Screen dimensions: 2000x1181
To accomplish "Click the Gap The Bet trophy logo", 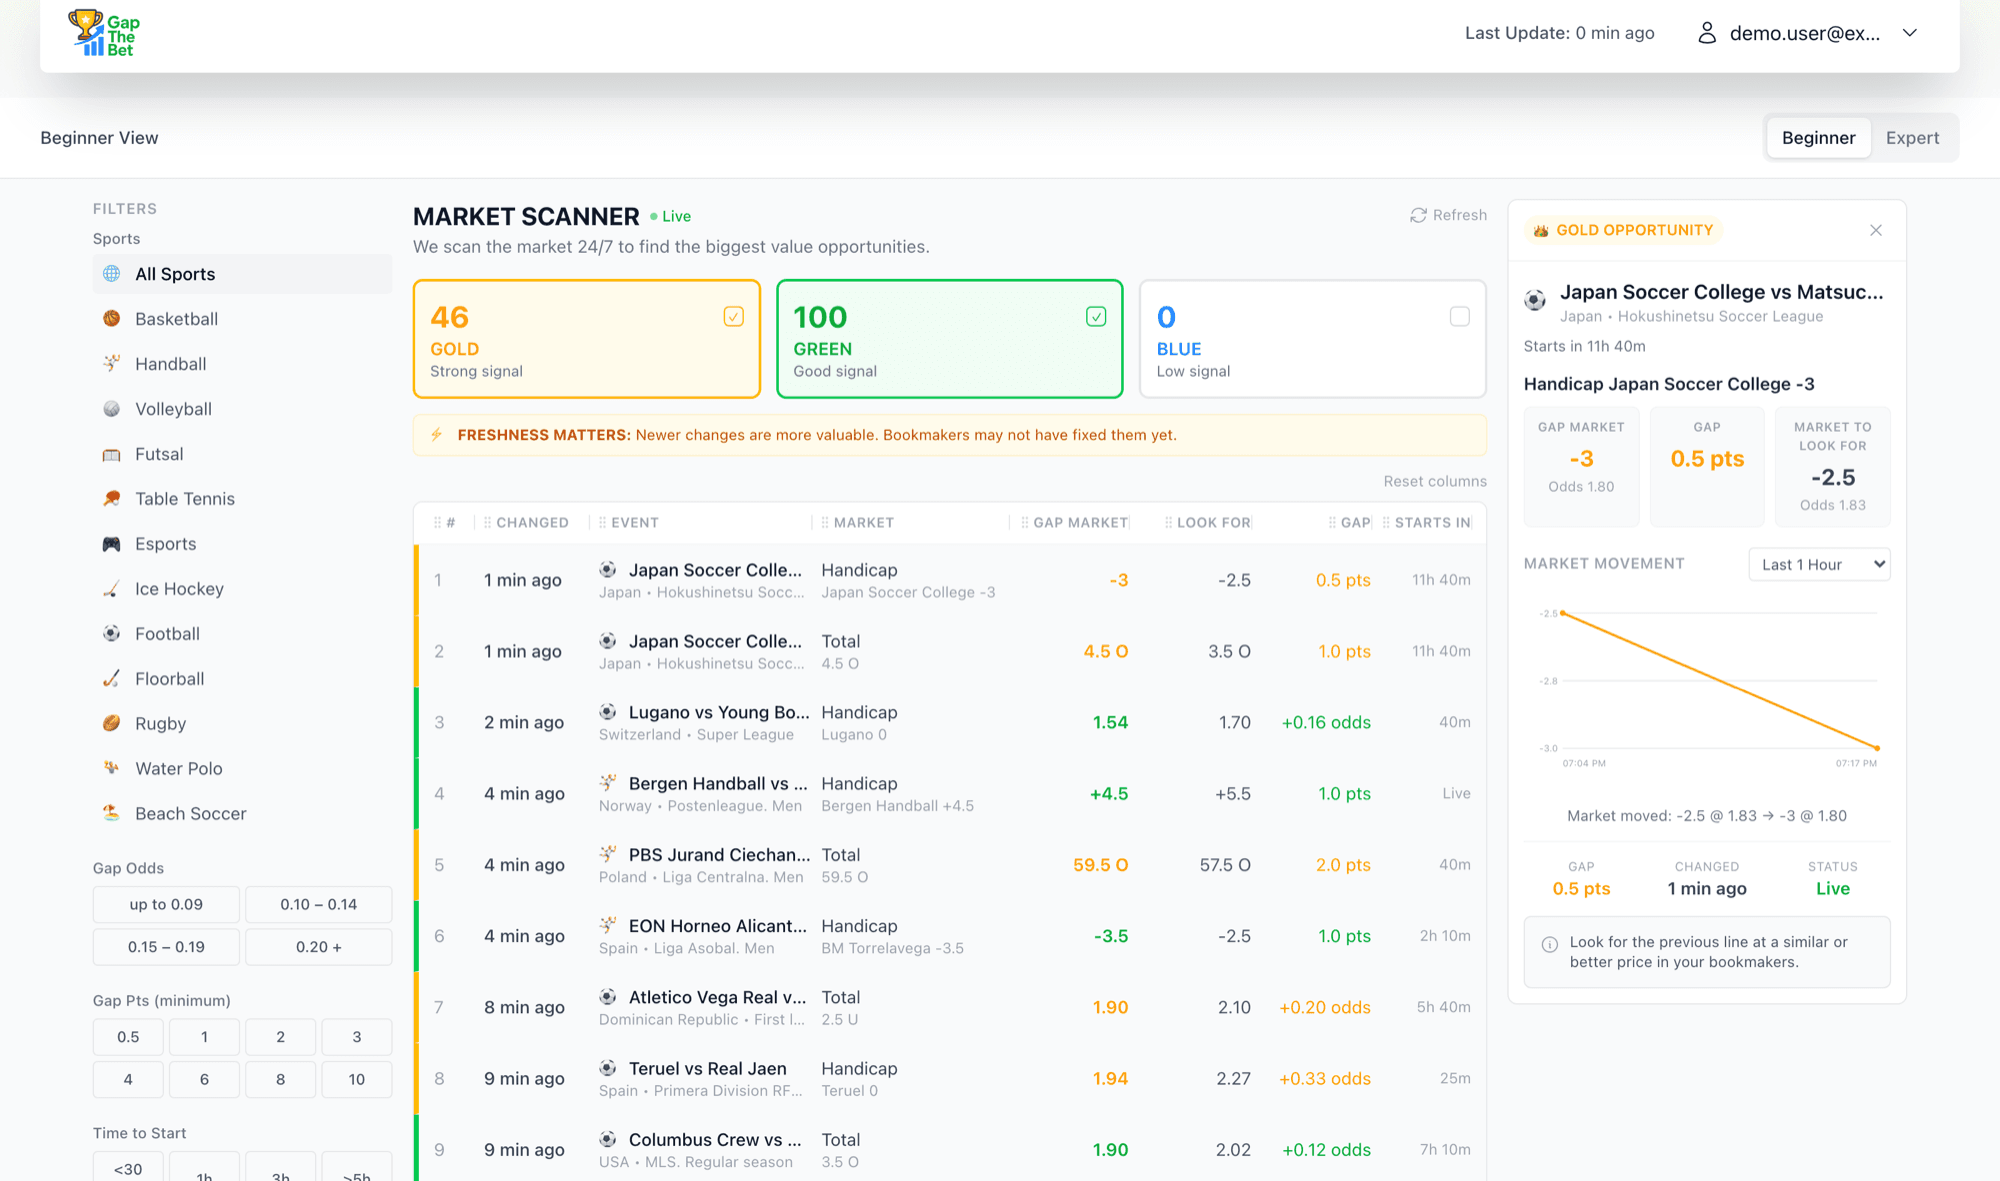I will point(104,33).
